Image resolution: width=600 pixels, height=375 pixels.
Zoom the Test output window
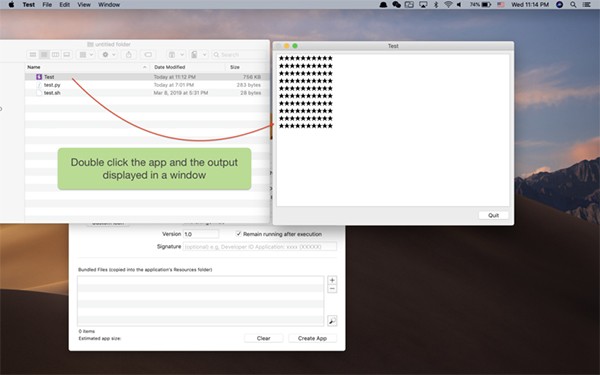tap(295, 46)
